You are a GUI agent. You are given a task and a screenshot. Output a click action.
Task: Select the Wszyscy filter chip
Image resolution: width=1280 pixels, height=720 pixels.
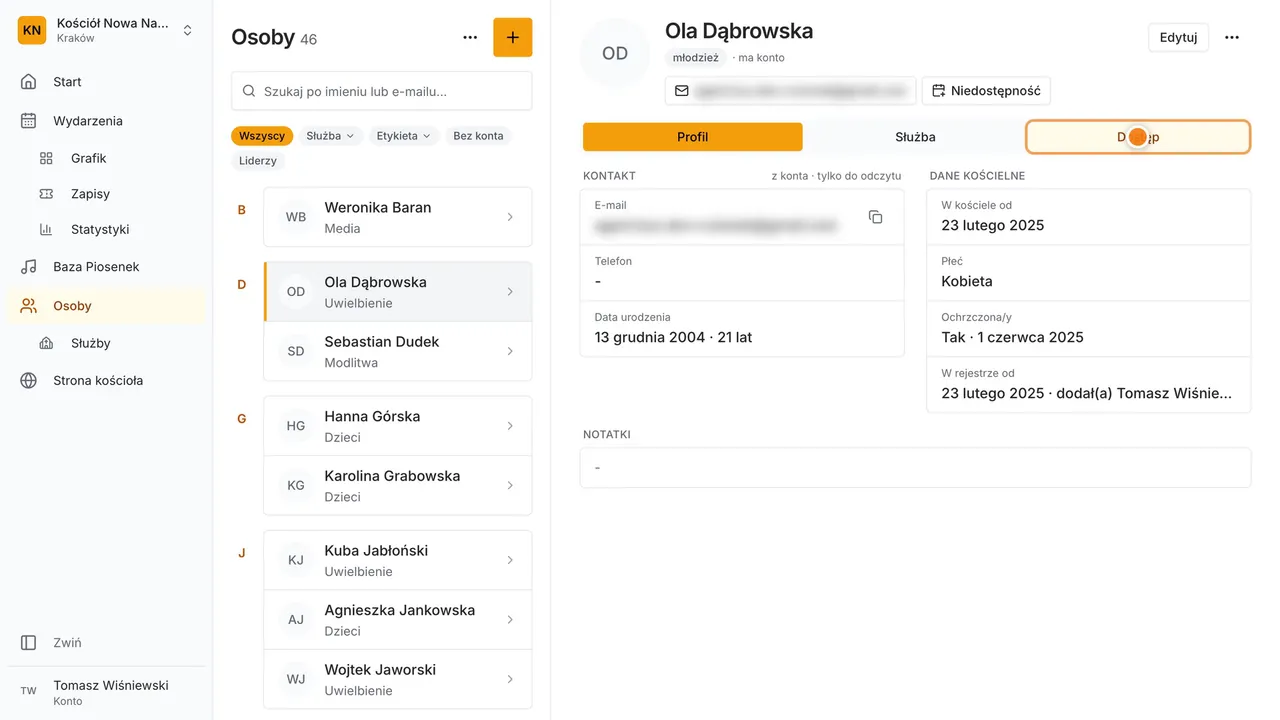(x=262, y=136)
